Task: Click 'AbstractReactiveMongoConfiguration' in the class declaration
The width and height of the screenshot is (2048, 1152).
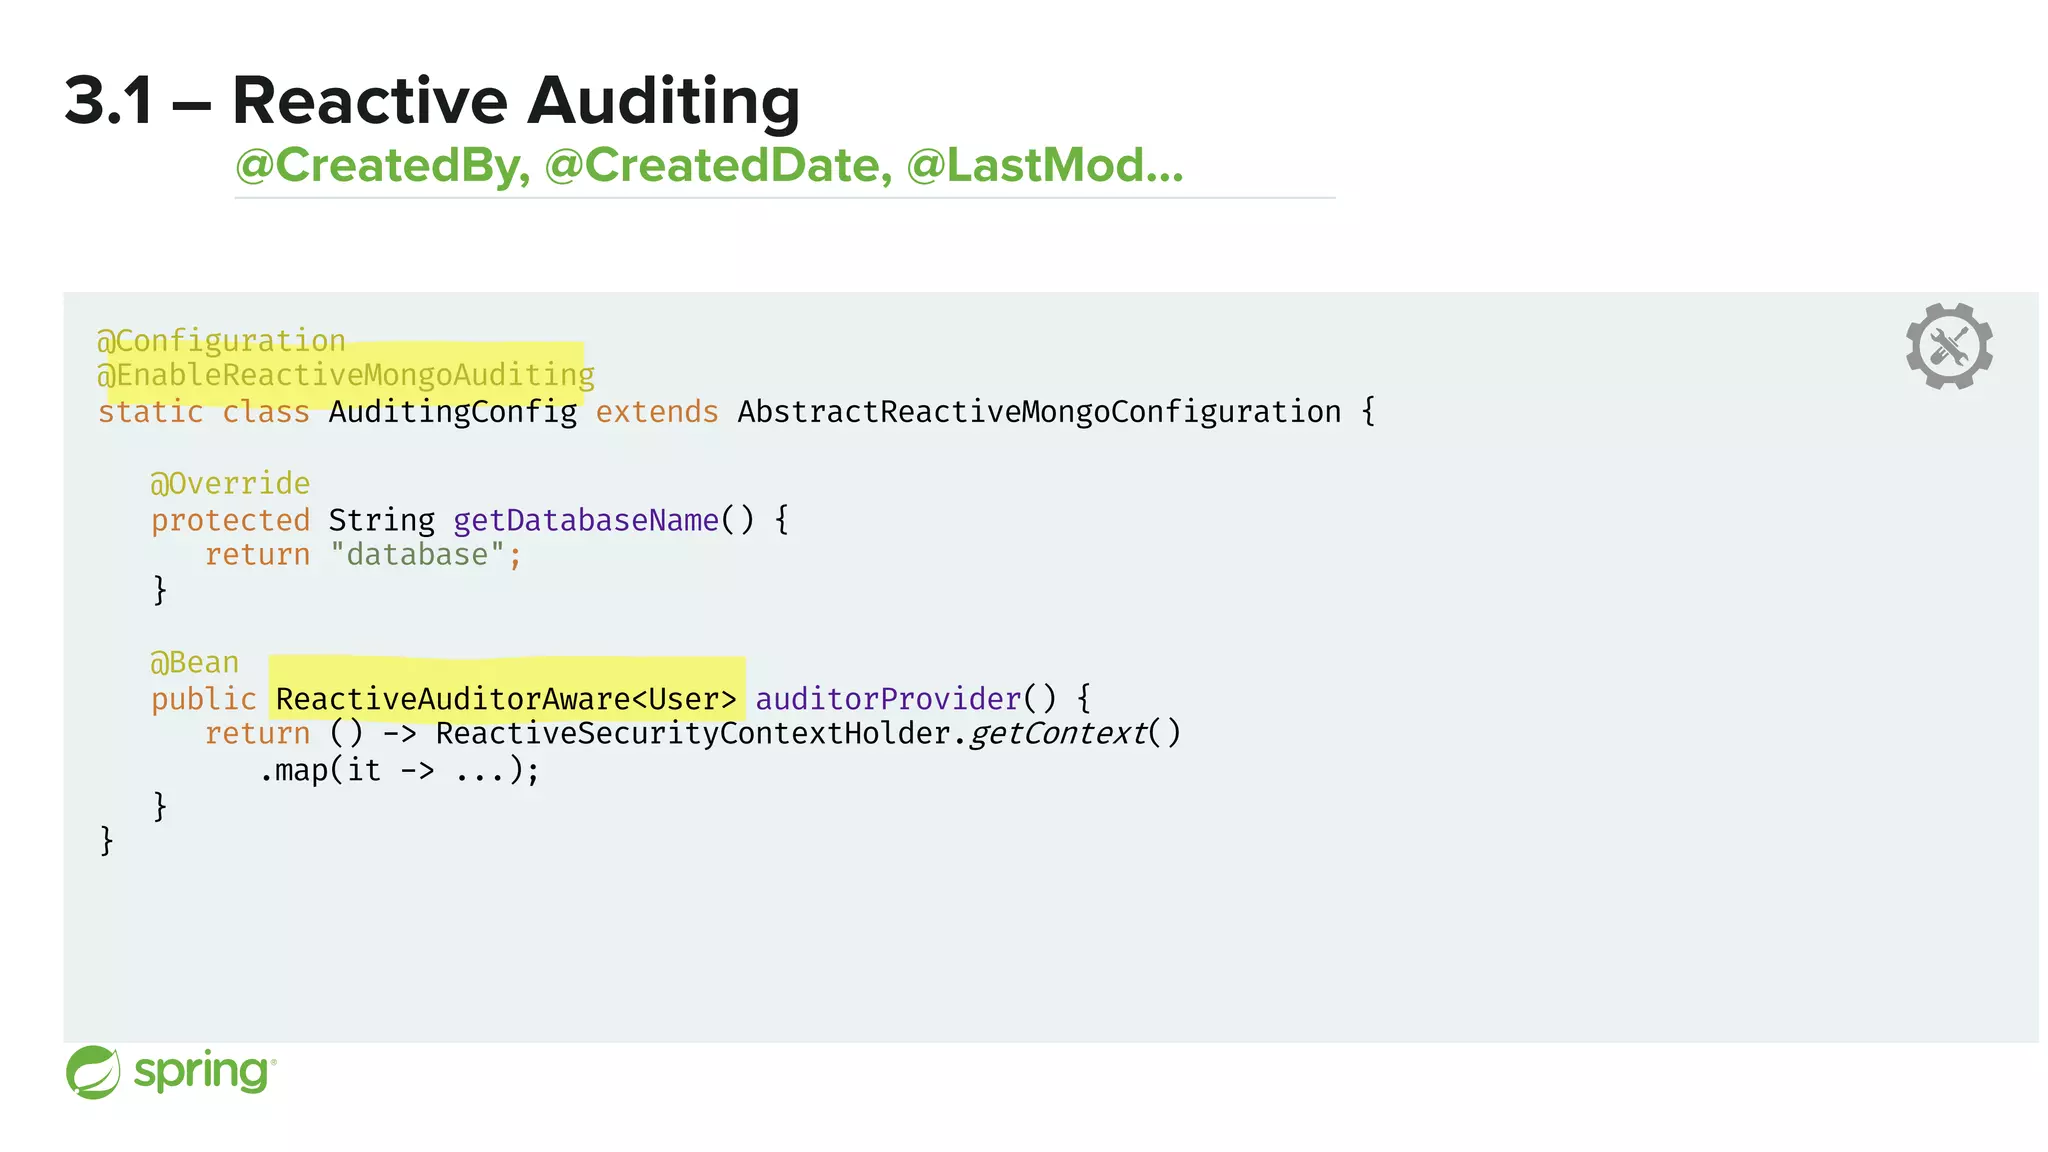Action: (x=1039, y=411)
